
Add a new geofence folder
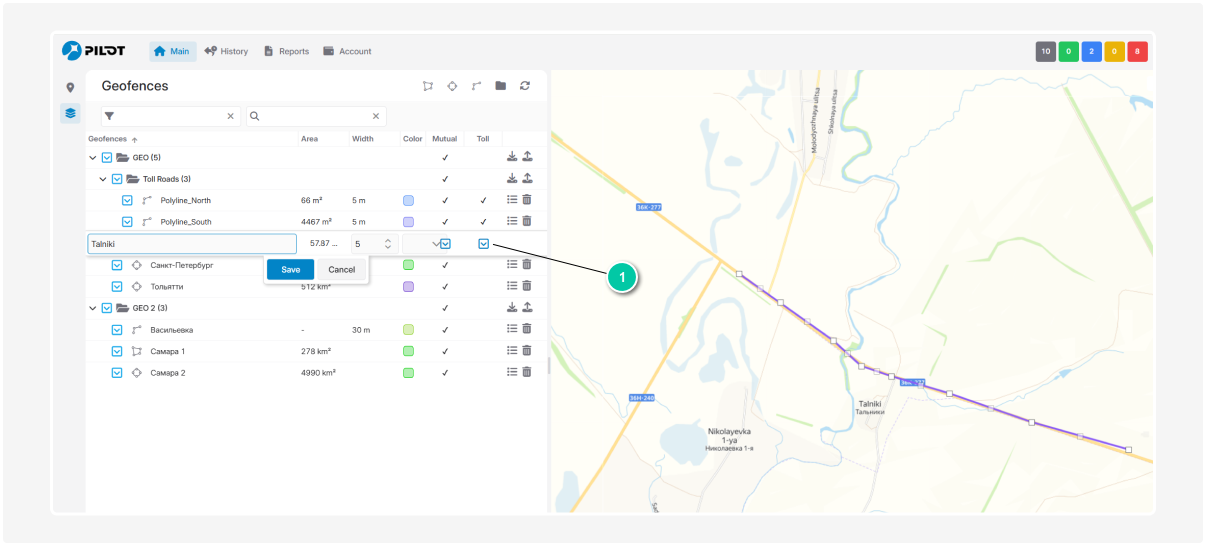501,86
